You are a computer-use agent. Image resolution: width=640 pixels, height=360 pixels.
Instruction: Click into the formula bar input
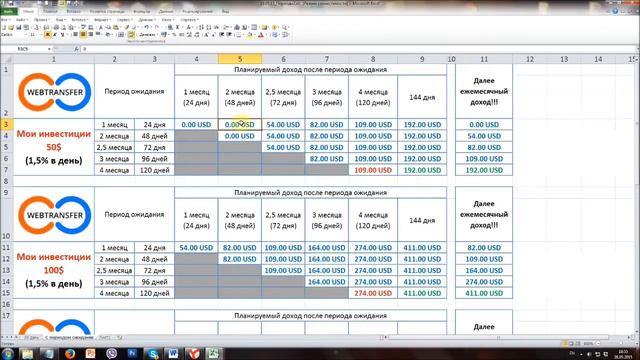click(359, 49)
